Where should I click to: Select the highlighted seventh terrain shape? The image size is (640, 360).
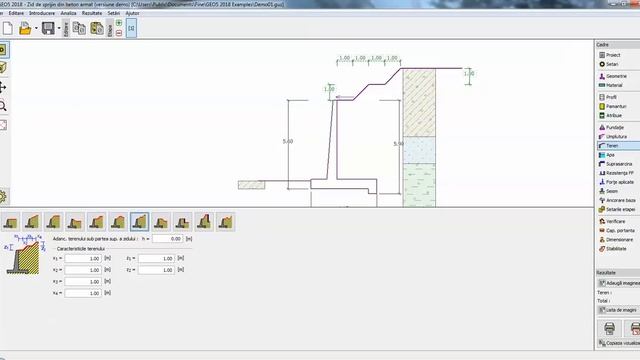[140, 222]
